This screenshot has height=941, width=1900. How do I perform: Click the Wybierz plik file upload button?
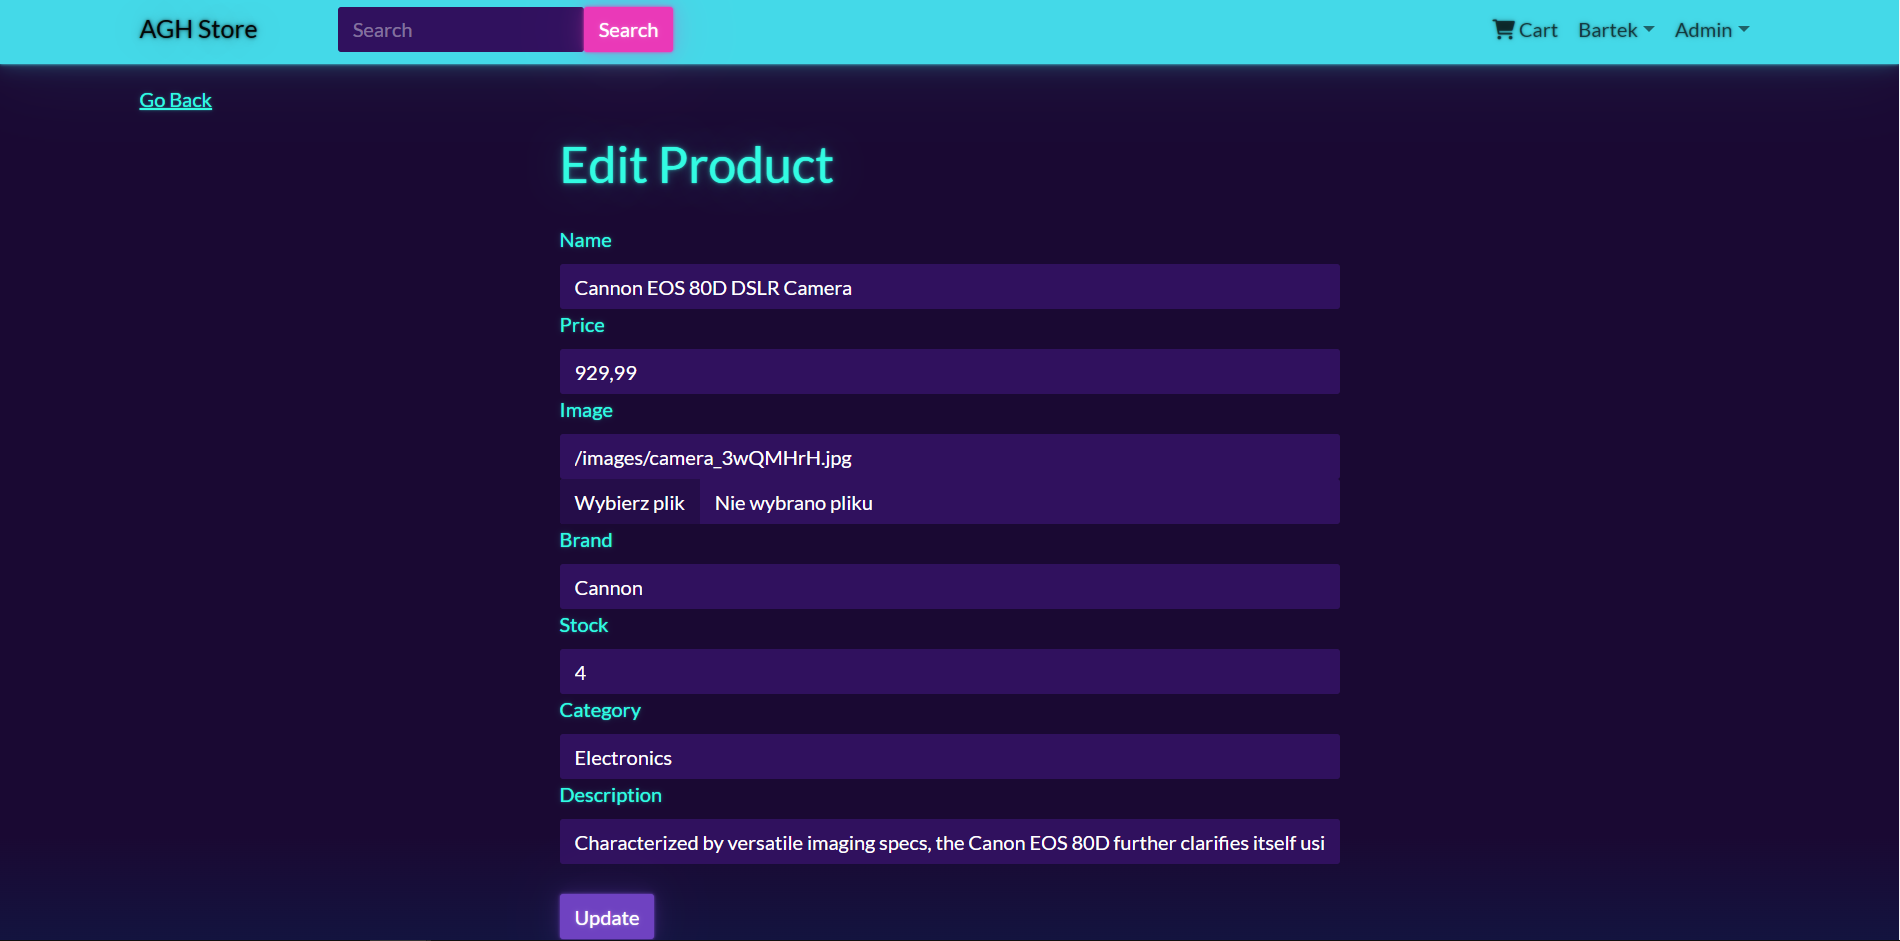point(629,502)
